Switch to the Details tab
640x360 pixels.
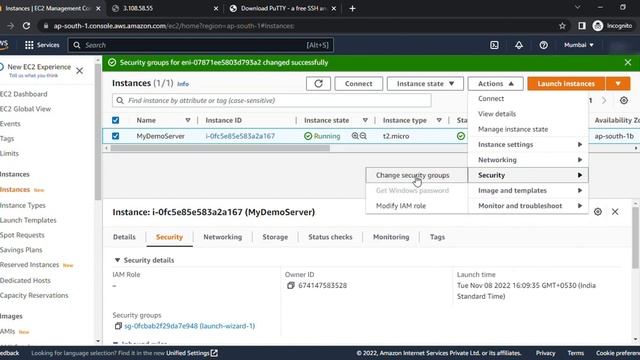click(124, 237)
